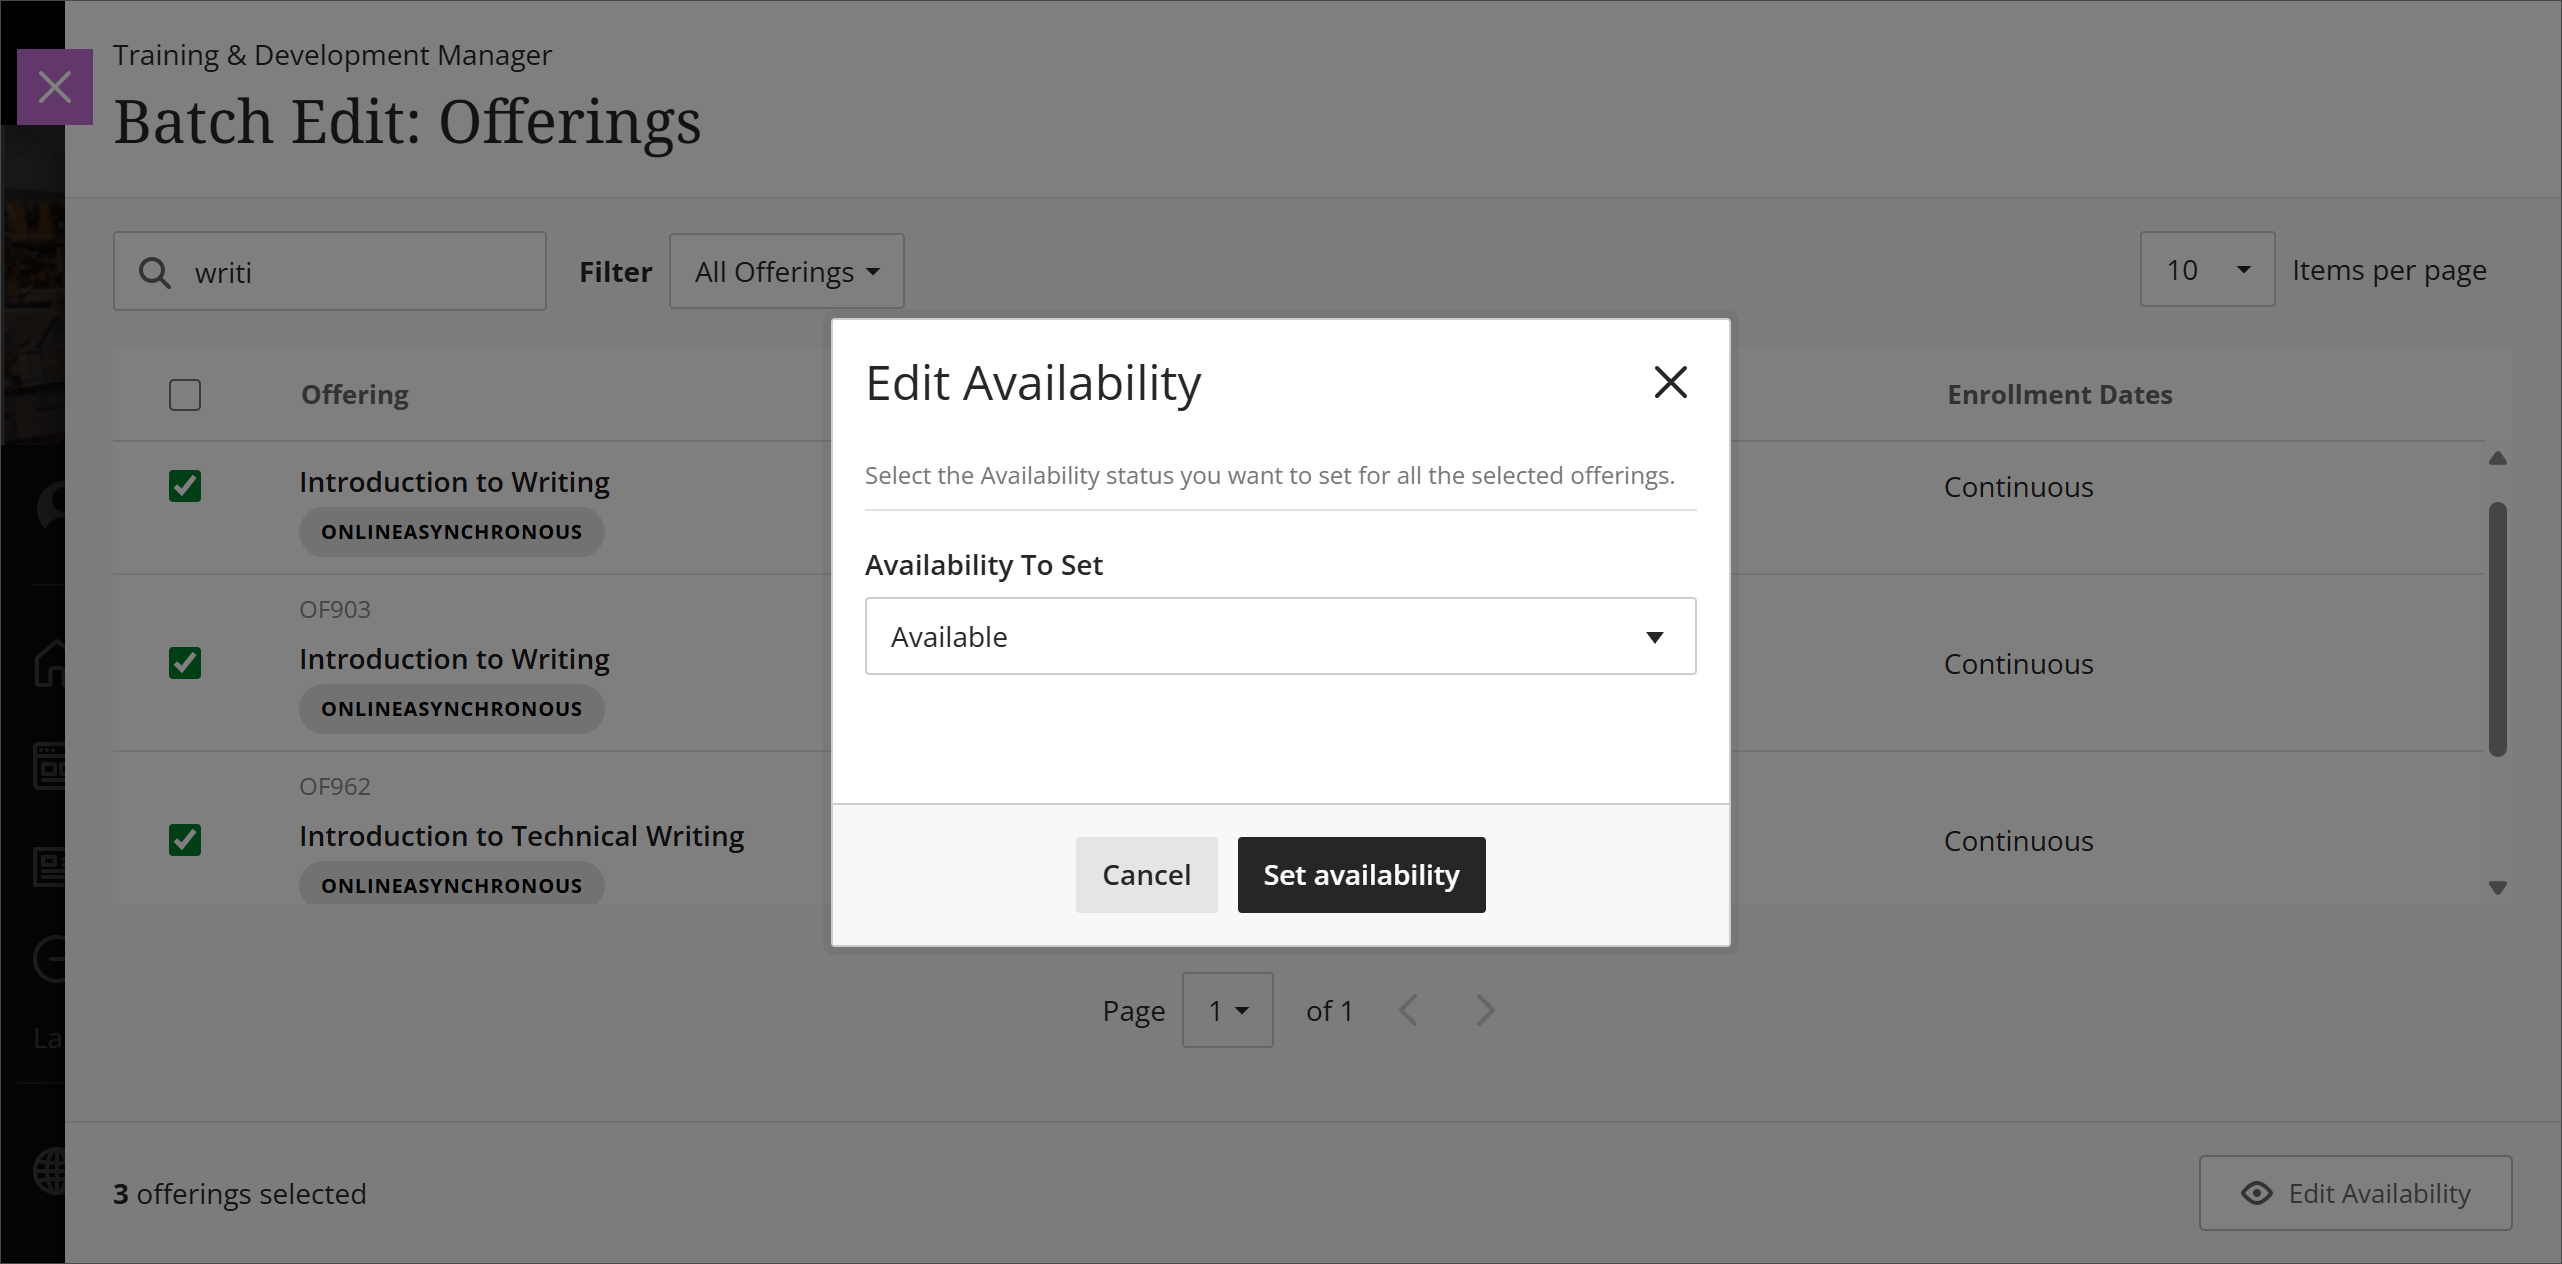Open the Availability To Set dropdown showing Available

(1280, 636)
